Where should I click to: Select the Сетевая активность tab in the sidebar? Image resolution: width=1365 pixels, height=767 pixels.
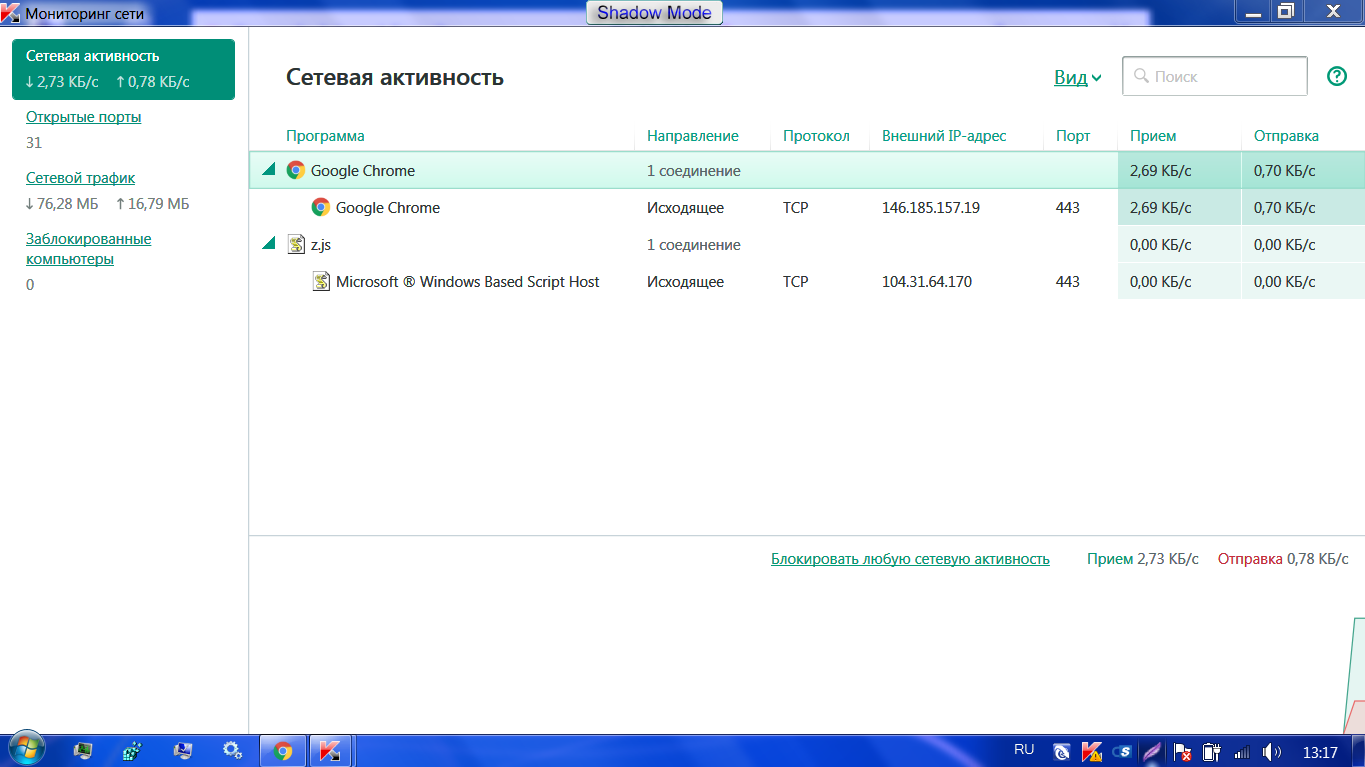123,69
